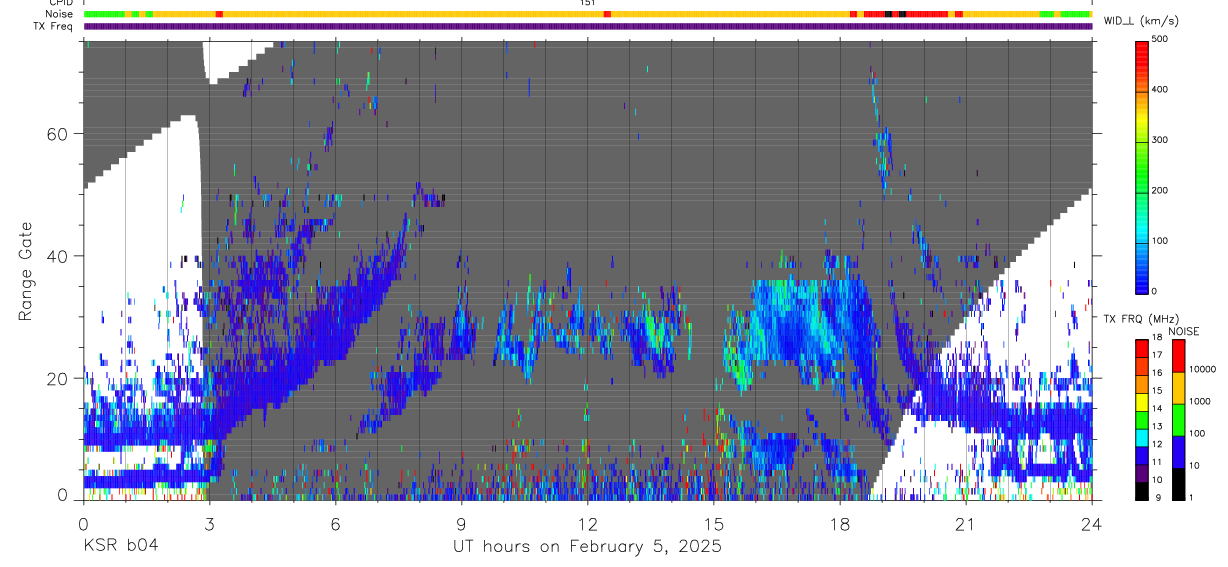Screen dimensions: 1228x567
Task: Select the 400 tick on width colorbar
Action: [x=1161, y=90]
